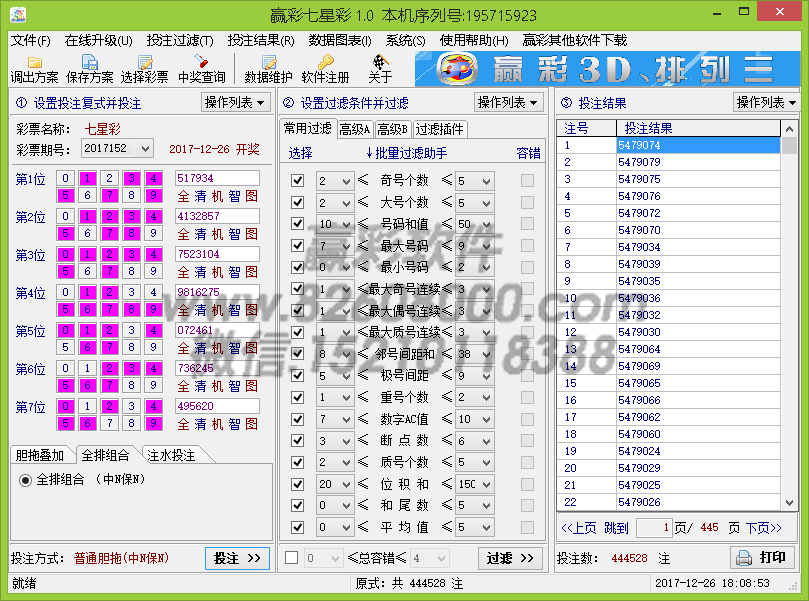Open 断点数 maximum dropdown showing 6
Image resolution: width=809 pixels, height=601 pixels.
pyautogui.click(x=486, y=441)
